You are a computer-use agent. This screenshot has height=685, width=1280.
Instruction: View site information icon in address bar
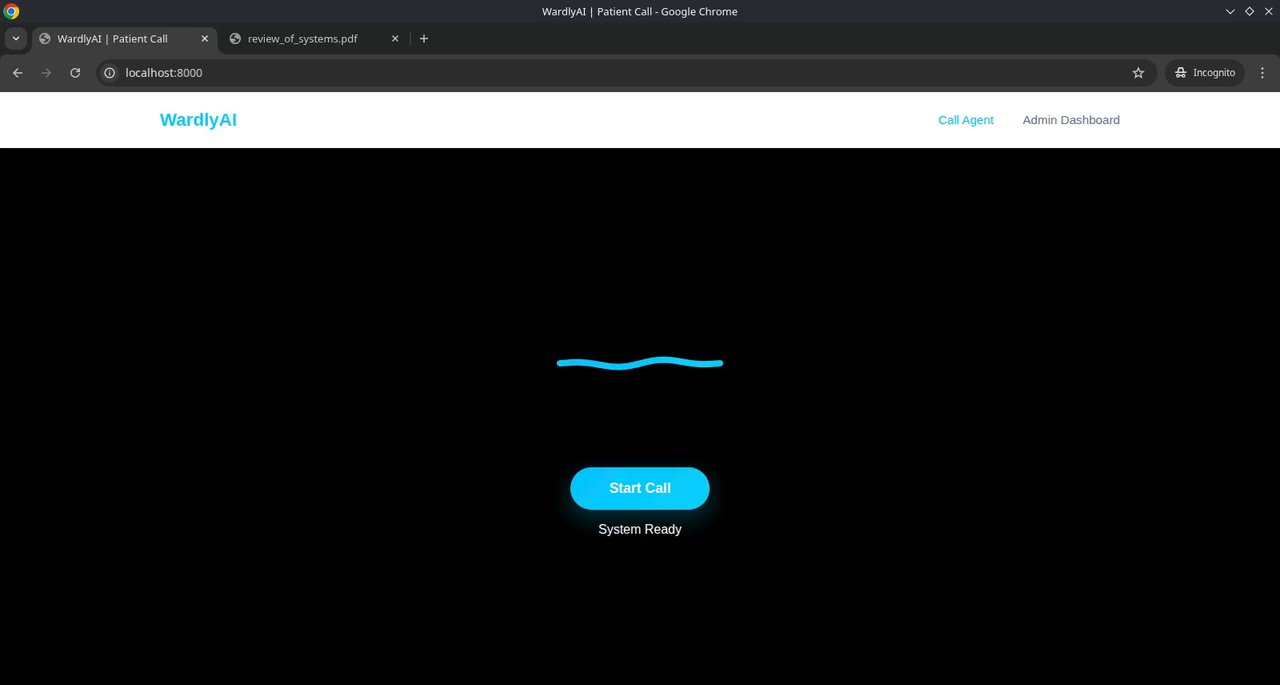click(x=110, y=73)
